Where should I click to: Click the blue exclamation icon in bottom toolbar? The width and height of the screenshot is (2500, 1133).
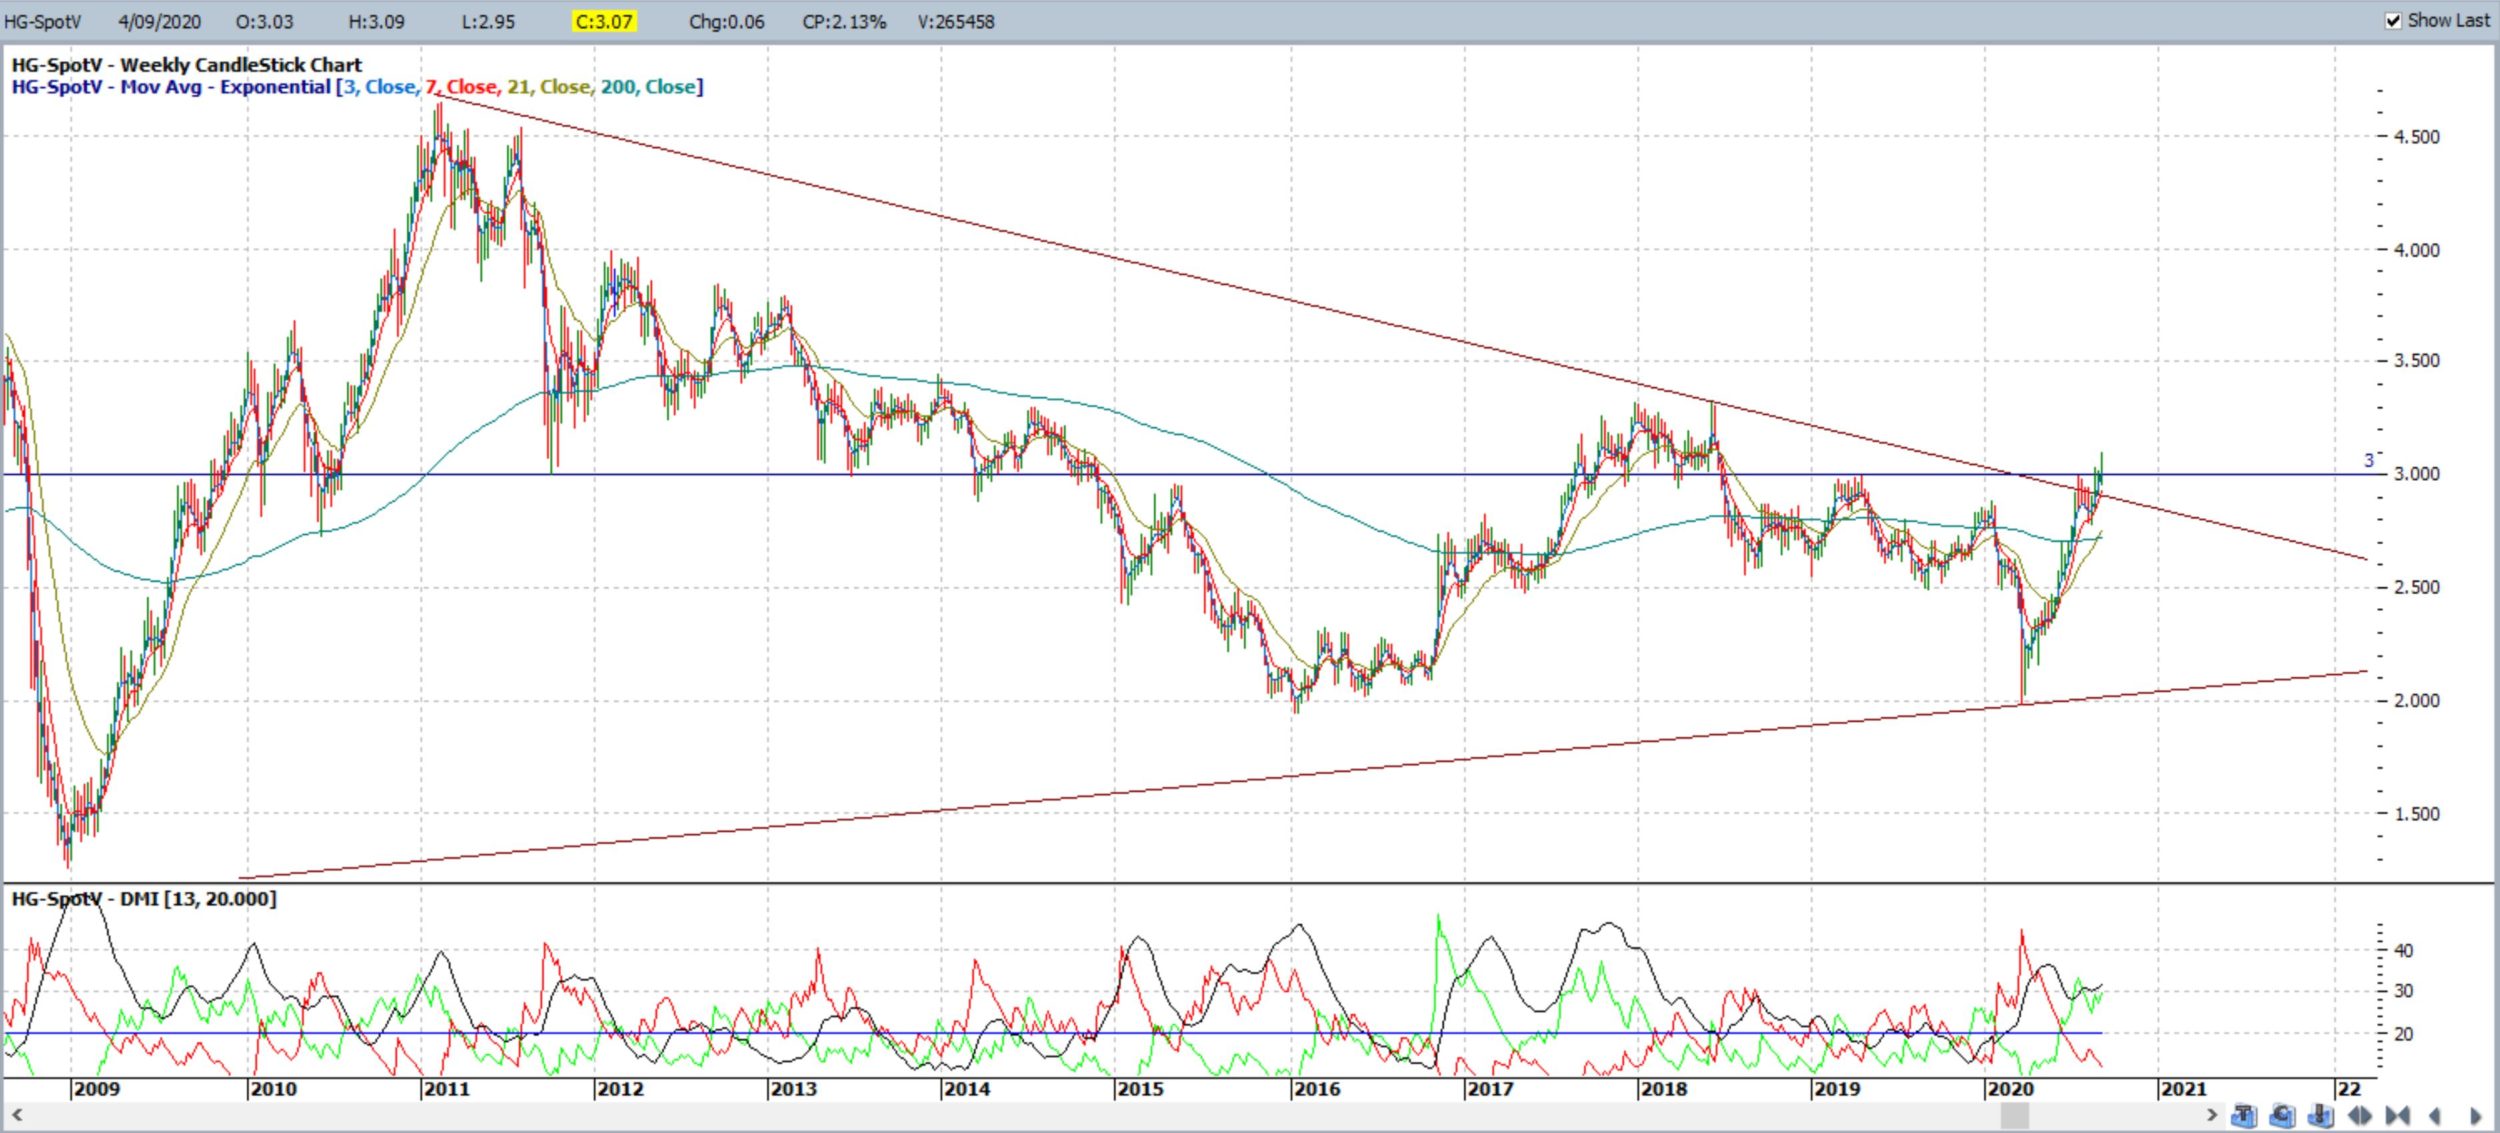pyautogui.click(x=2320, y=1115)
